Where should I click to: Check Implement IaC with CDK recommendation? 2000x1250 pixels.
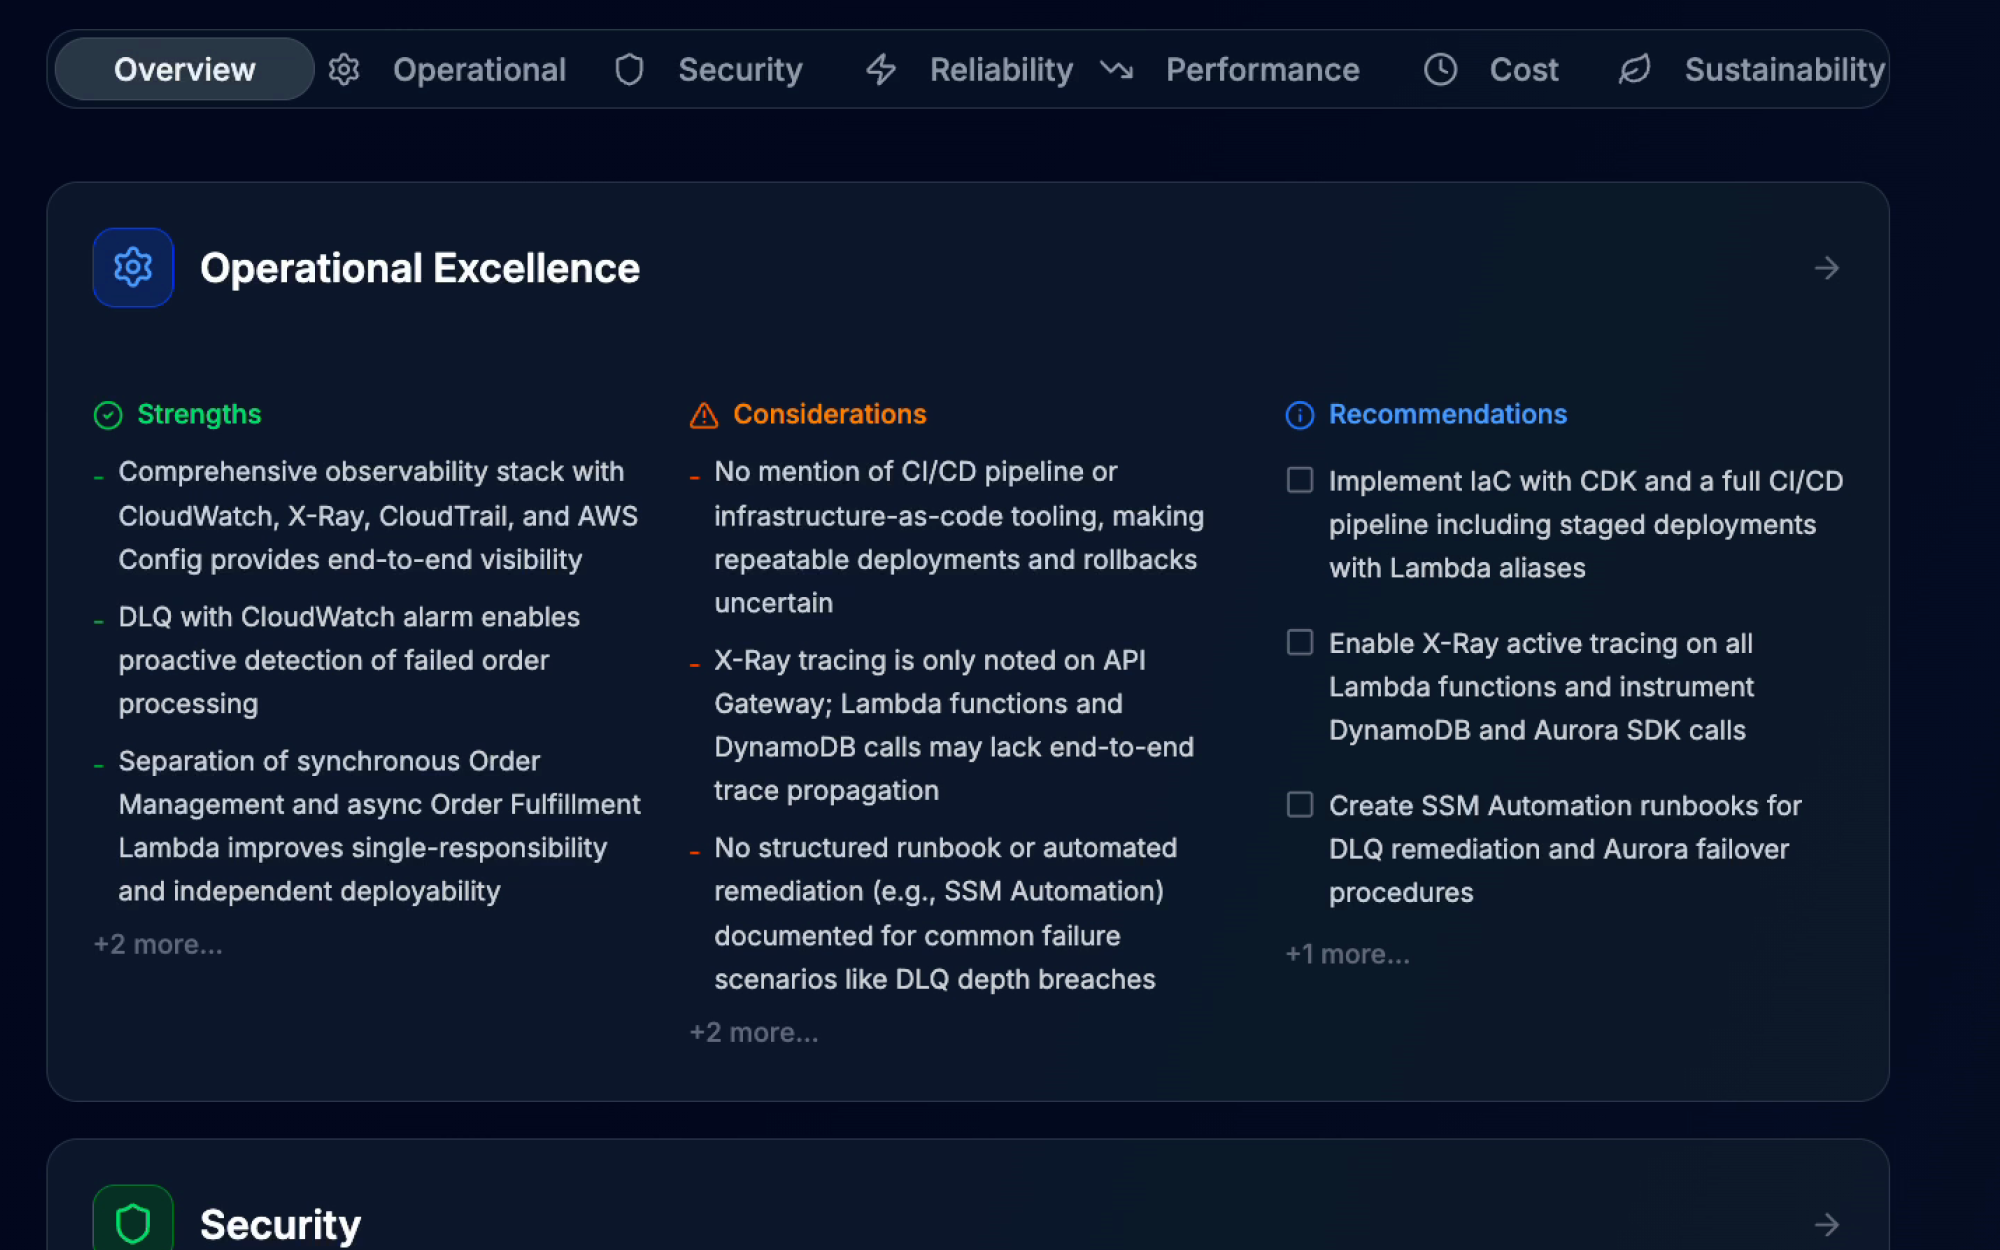point(1299,480)
